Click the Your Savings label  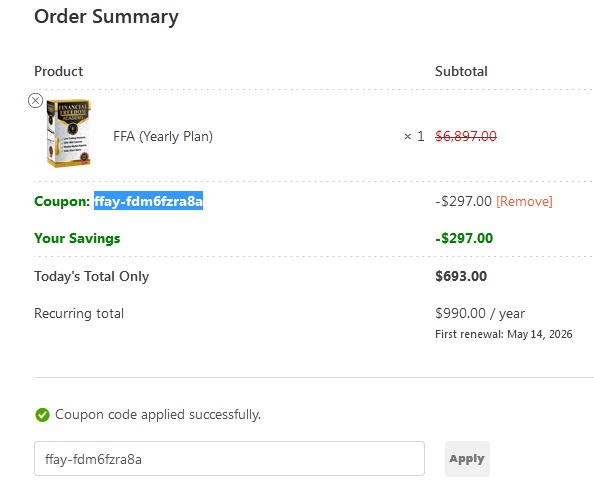click(77, 238)
